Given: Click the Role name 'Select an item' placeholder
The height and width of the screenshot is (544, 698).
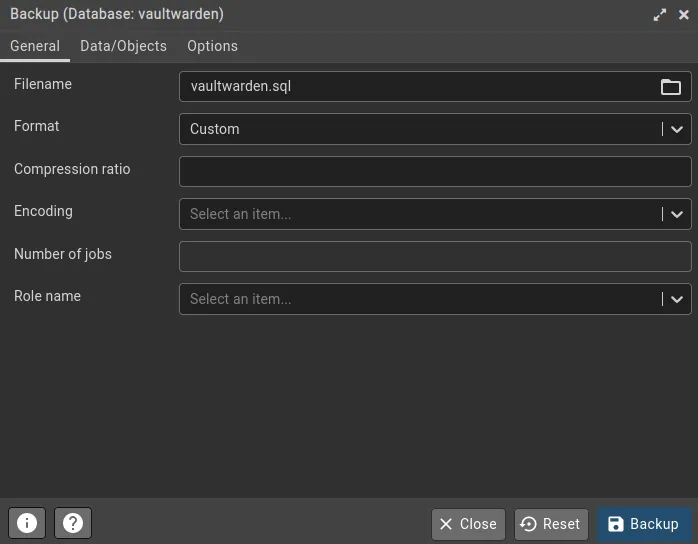Looking at the screenshot, I should point(241,299).
